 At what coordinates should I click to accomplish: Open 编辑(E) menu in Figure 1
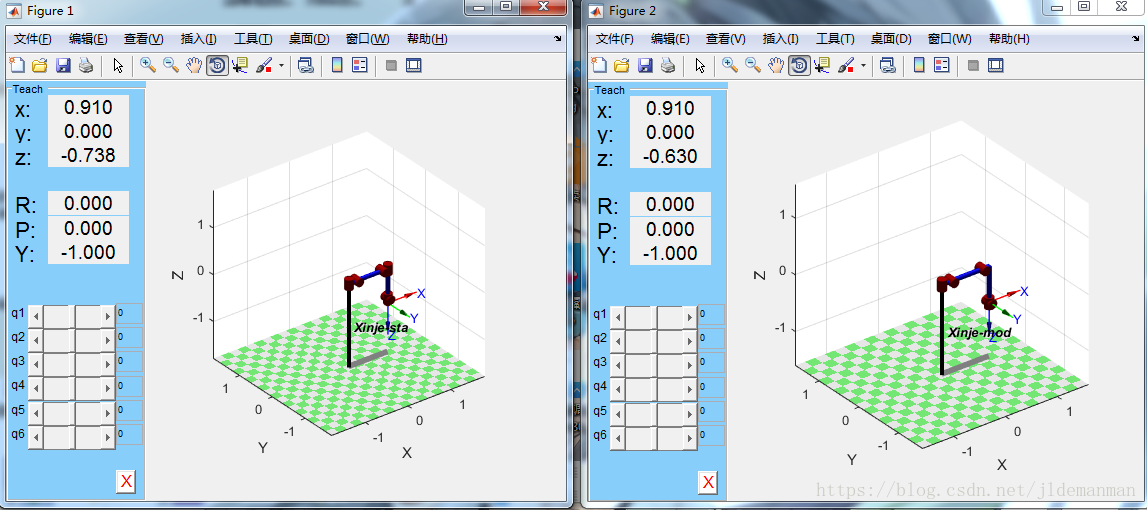pos(88,39)
